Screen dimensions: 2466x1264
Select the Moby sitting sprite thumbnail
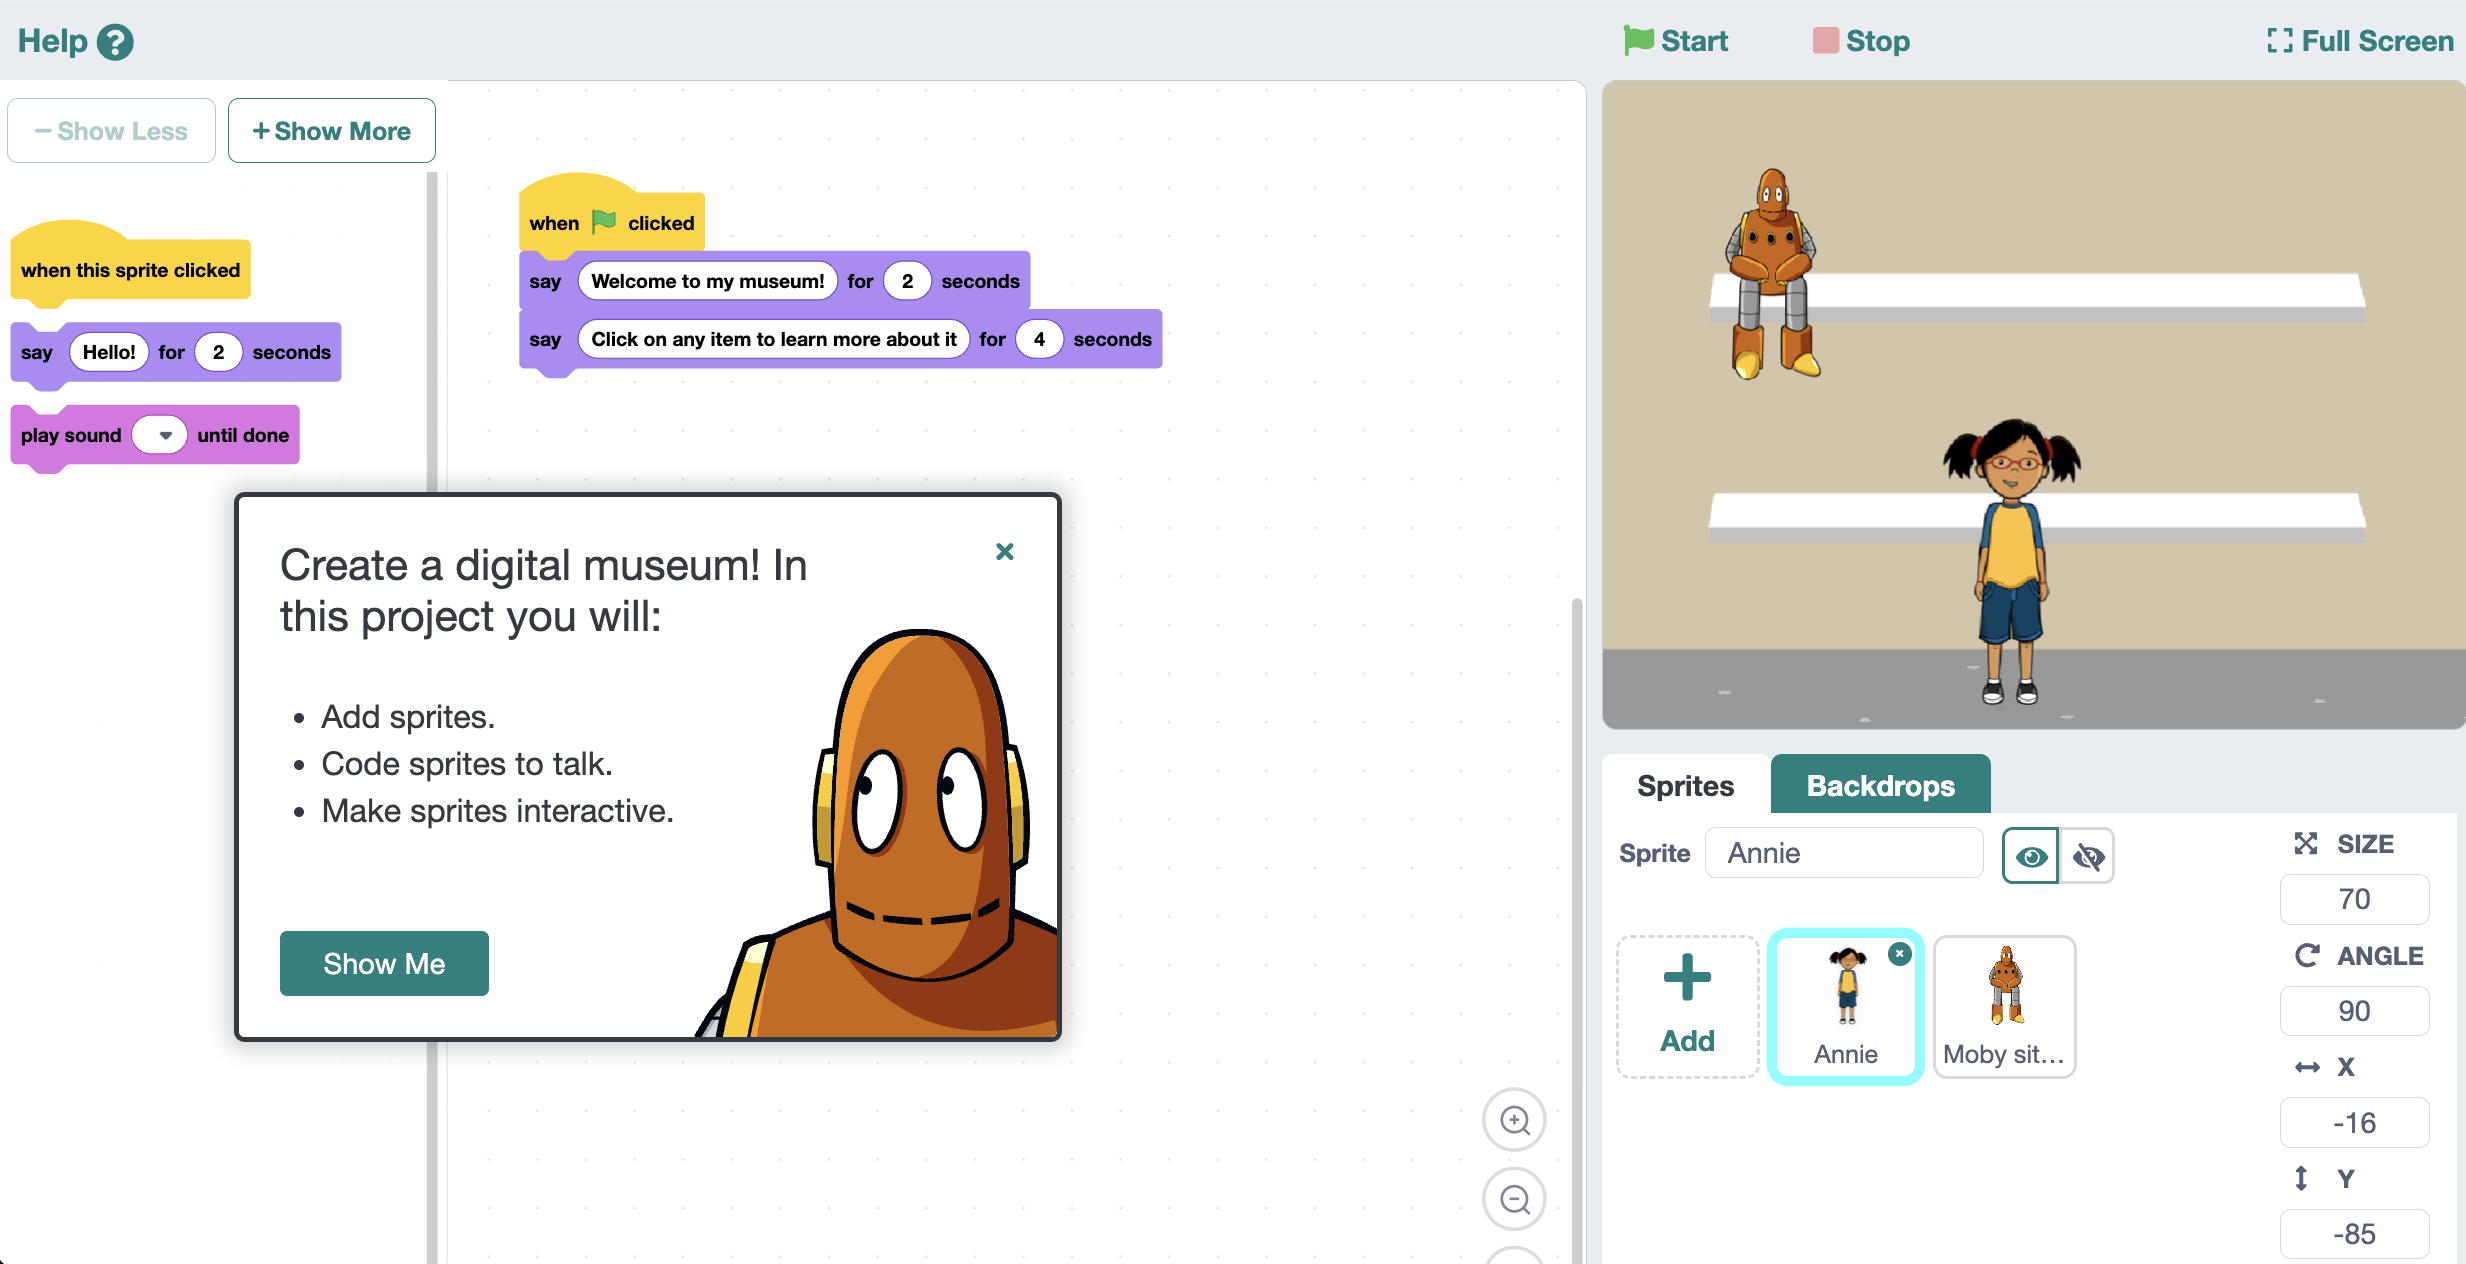2004,1005
